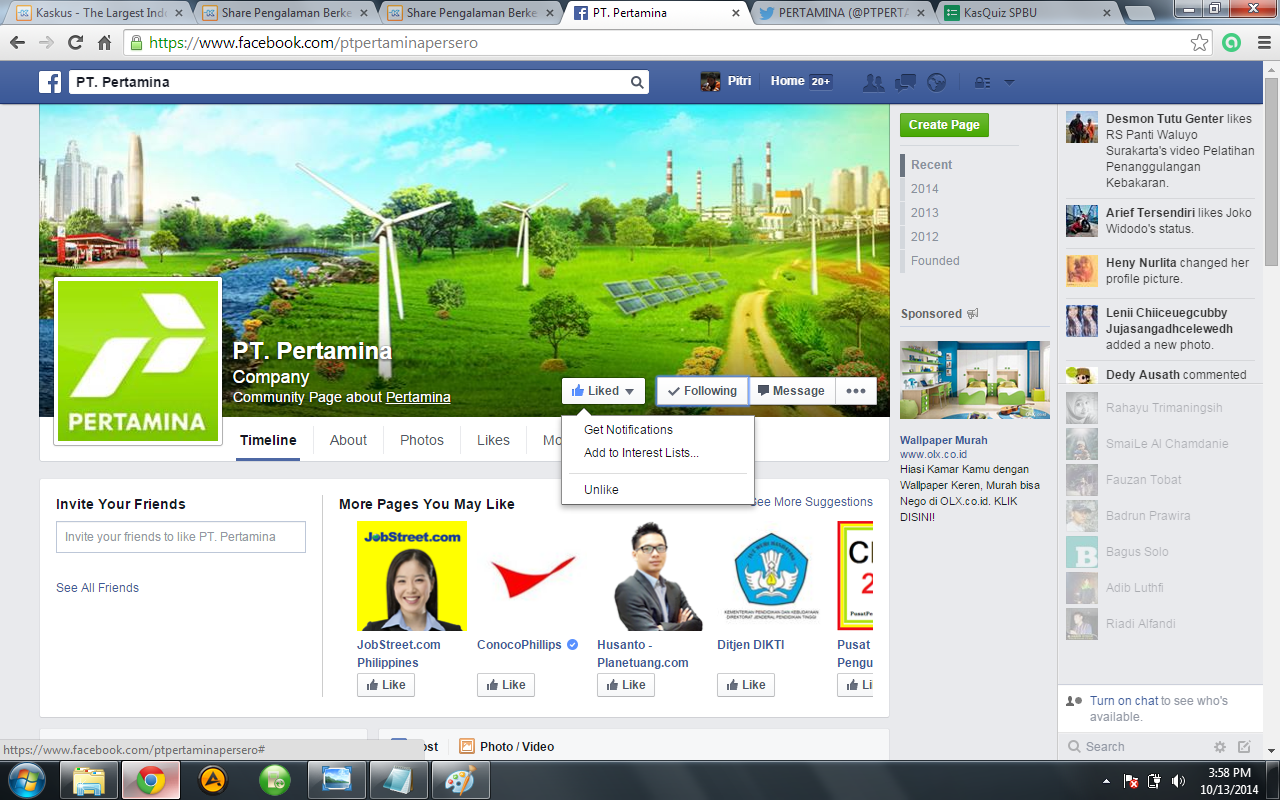Screen dimensions: 1280x800
Task: Click Chrome's forward arrow
Action: tap(46, 43)
